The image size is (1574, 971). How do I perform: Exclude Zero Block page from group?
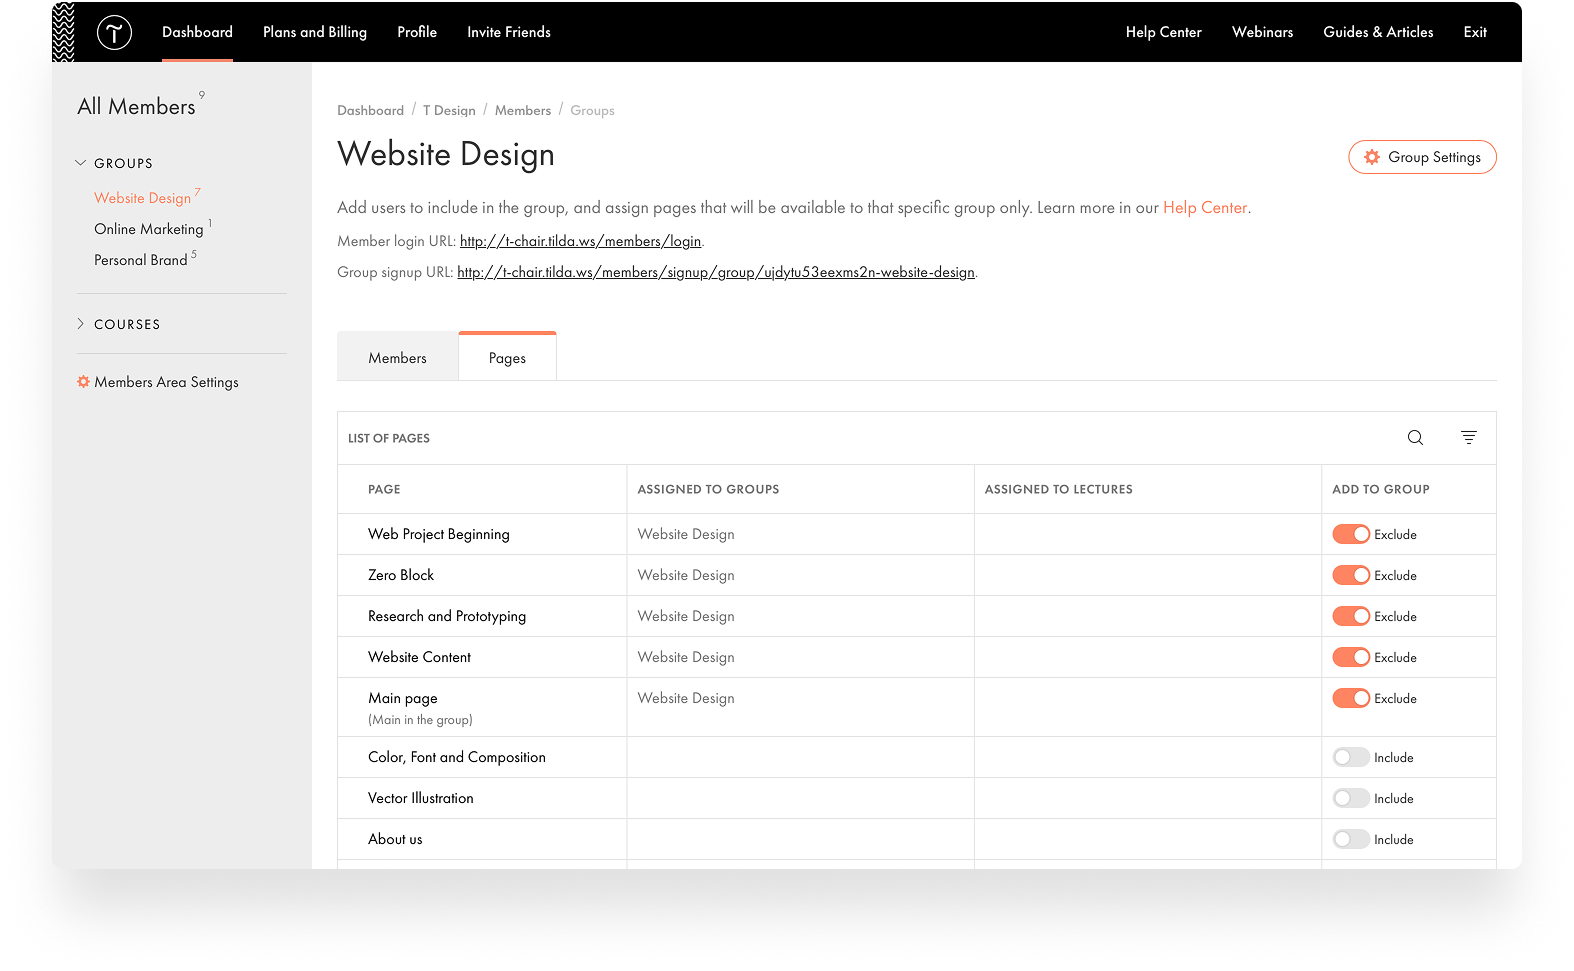point(1350,576)
